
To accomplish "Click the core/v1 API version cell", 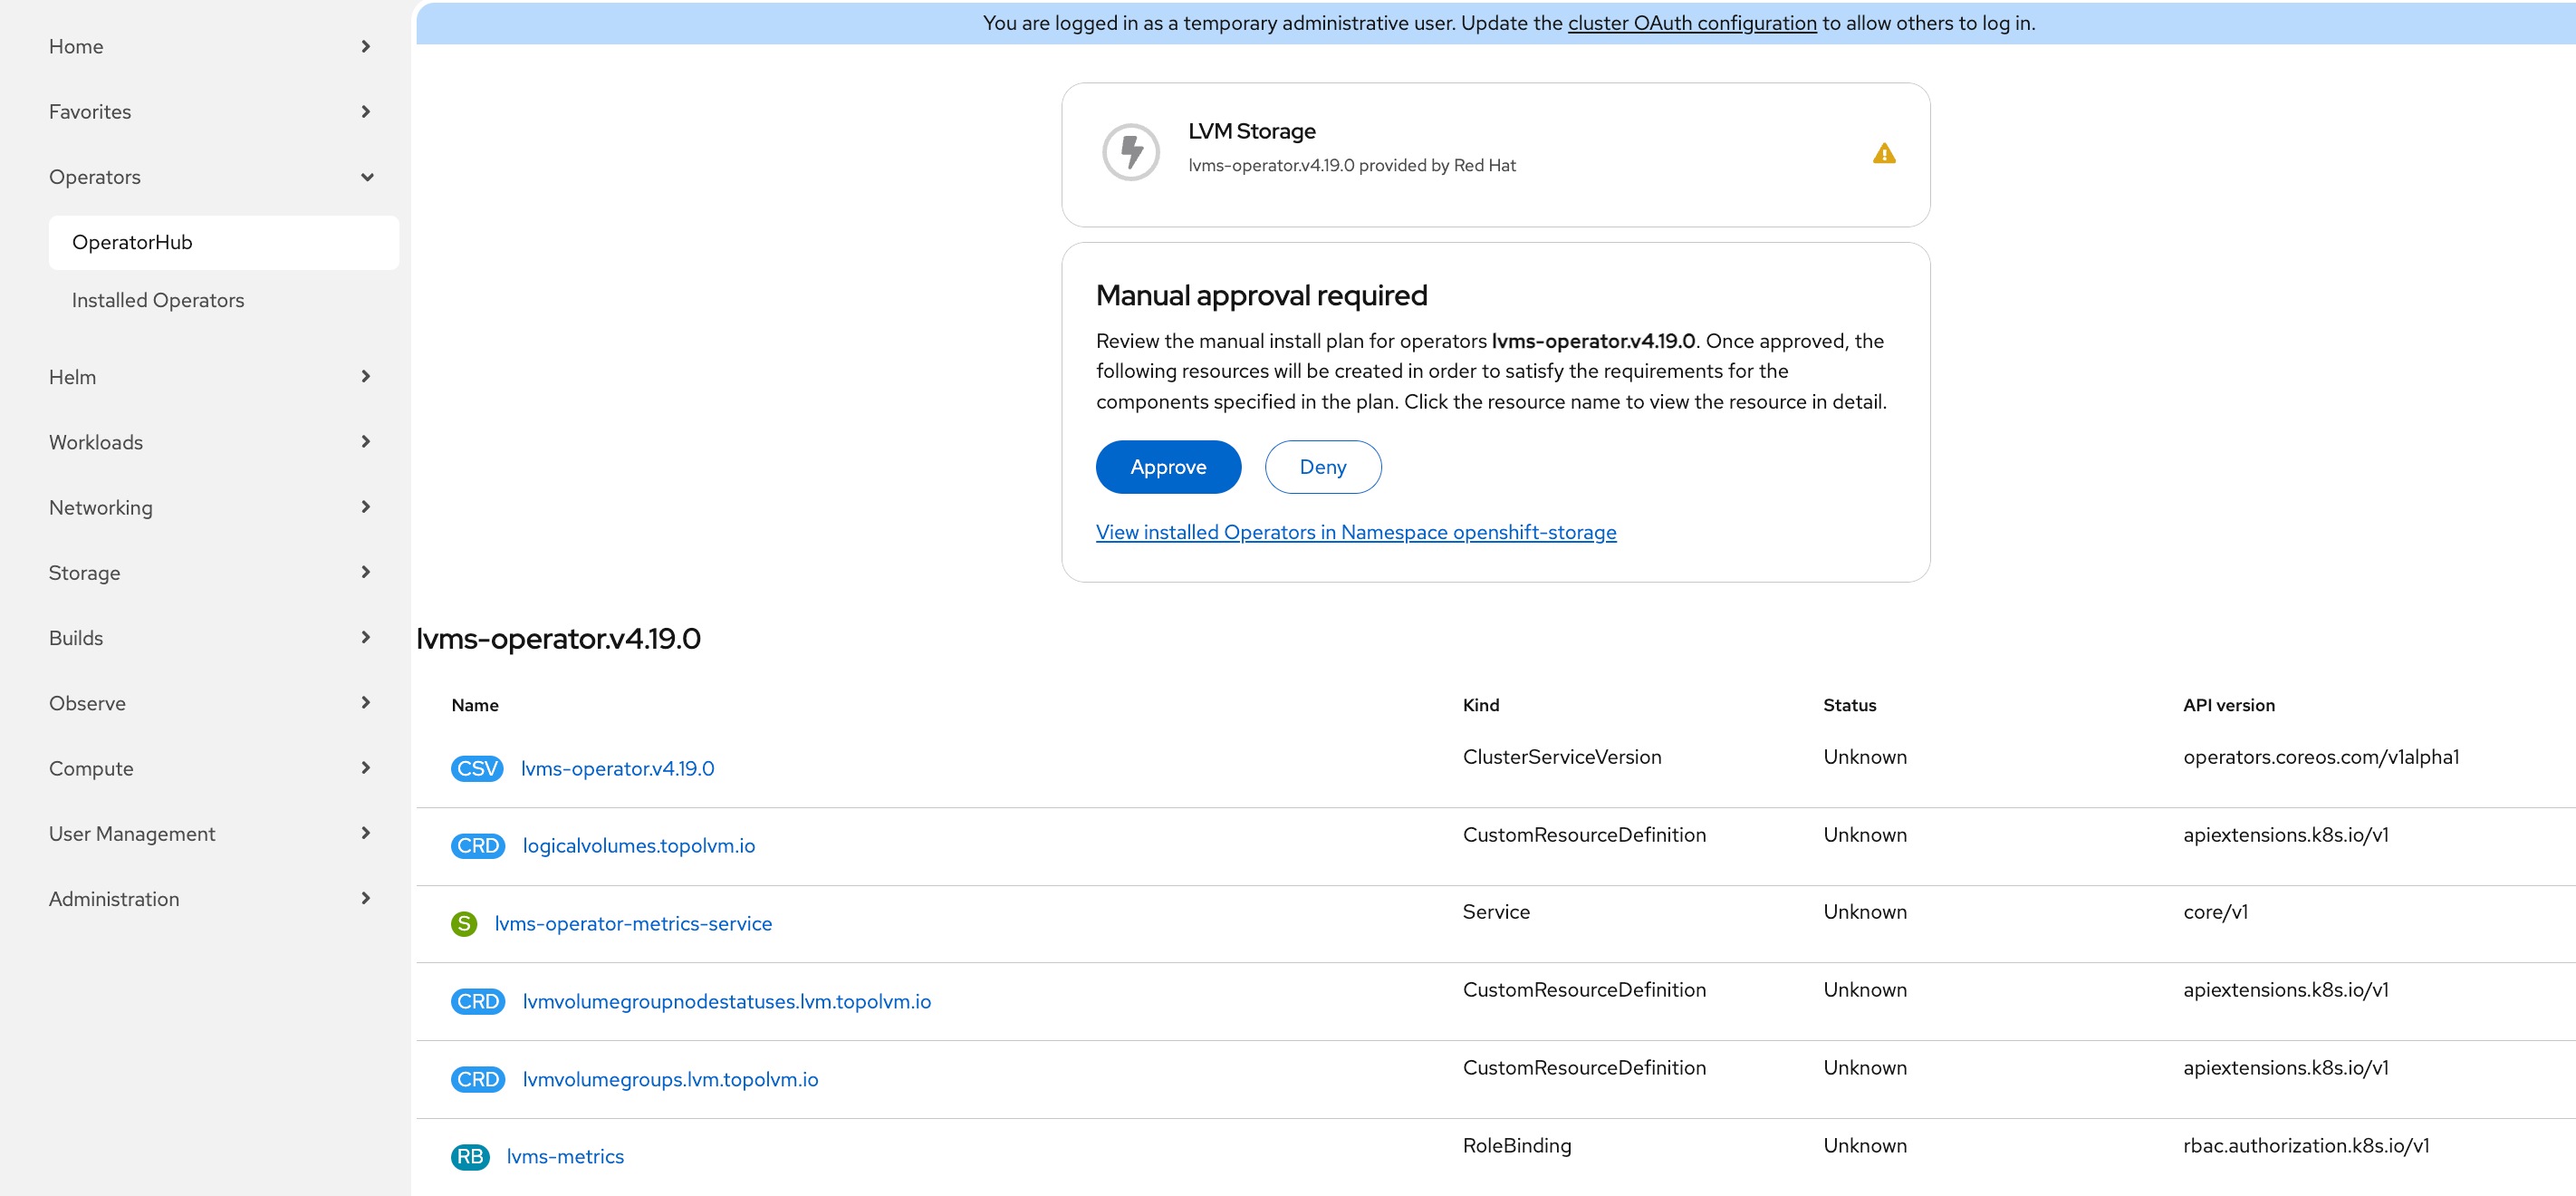I will tap(2215, 912).
